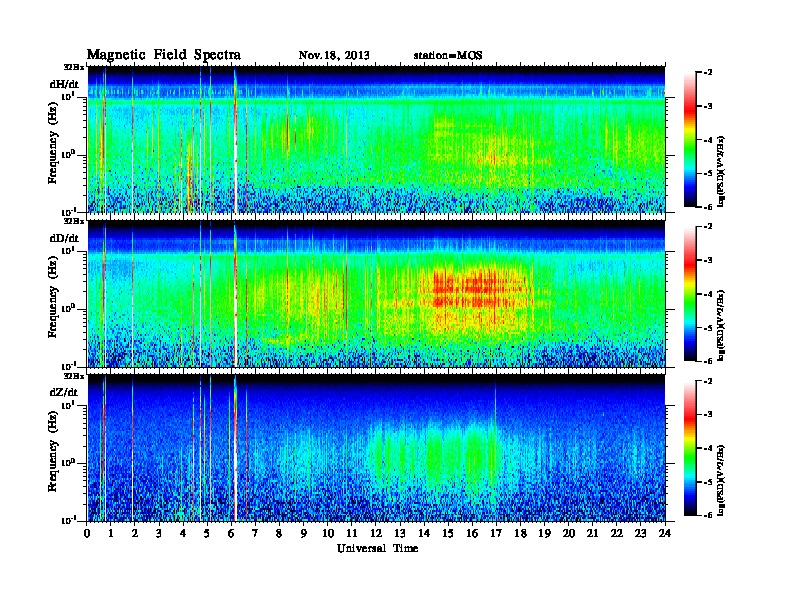The height and width of the screenshot is (612, 792).
Task: Pick the color bar beside the dH/dt panel
Action: click(x=690, y=139)
